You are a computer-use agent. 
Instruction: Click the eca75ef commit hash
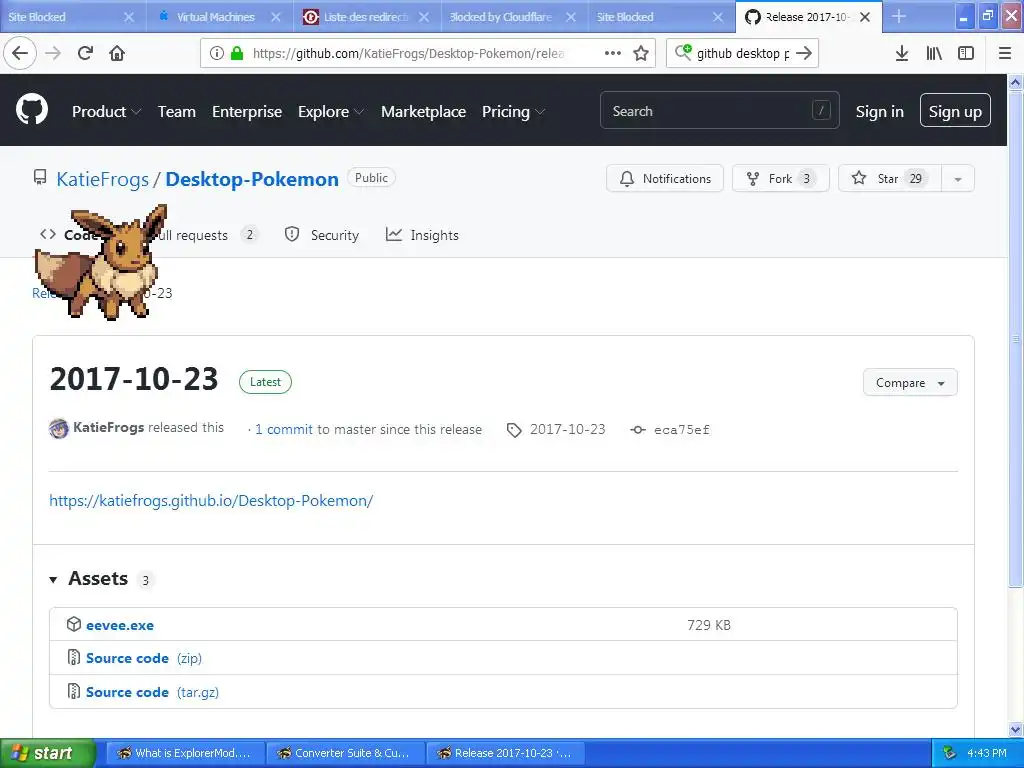pos(681,430)
